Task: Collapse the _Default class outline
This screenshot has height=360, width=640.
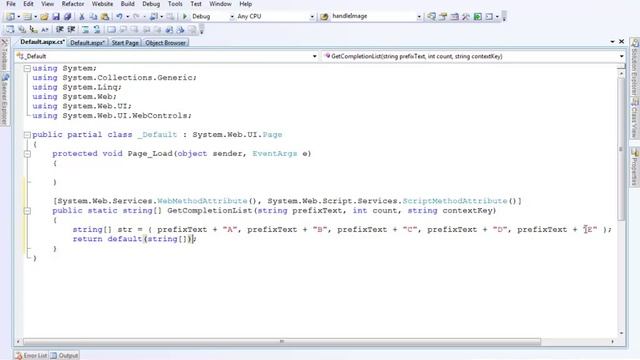Action: point(27,135)
